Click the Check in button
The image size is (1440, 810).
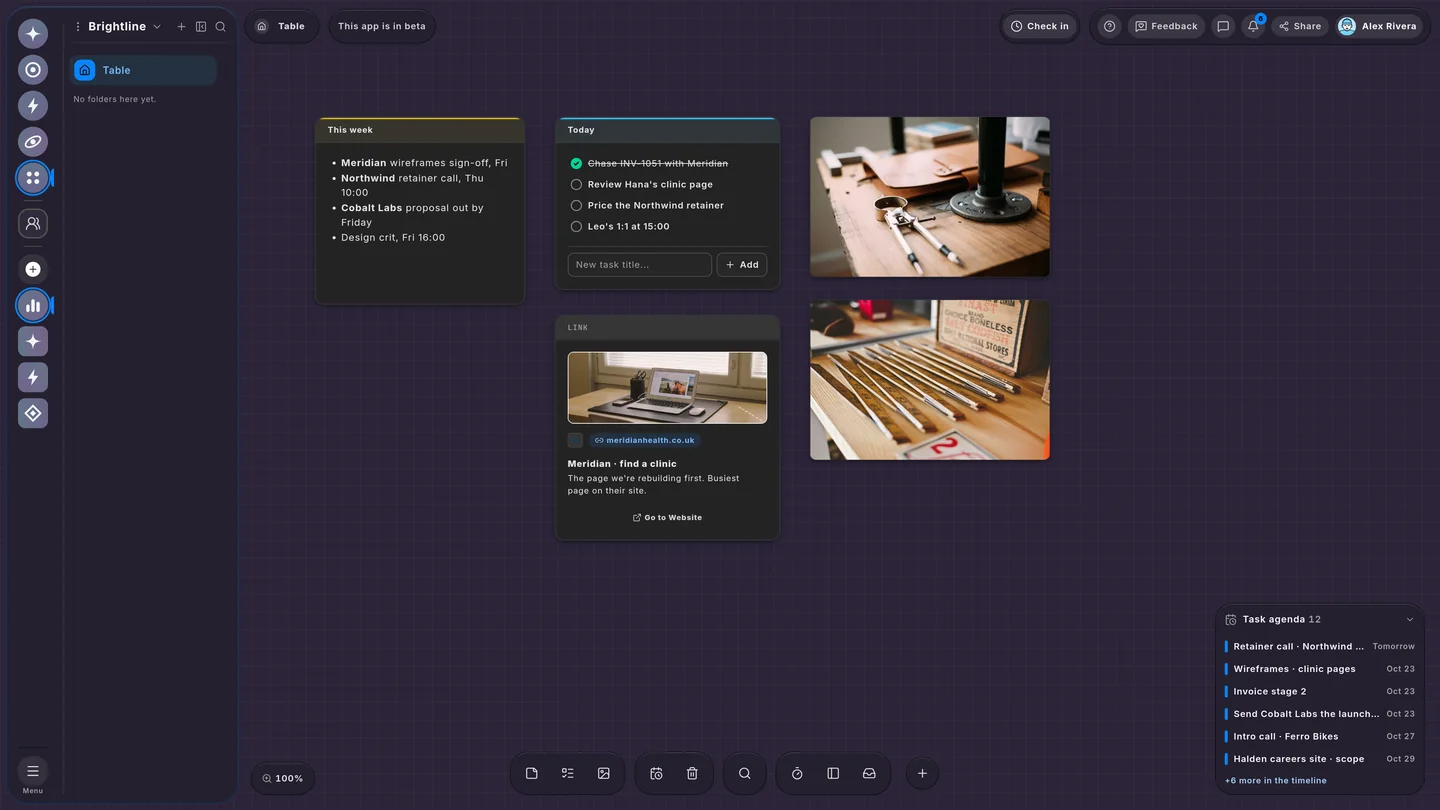[1040, 26]
